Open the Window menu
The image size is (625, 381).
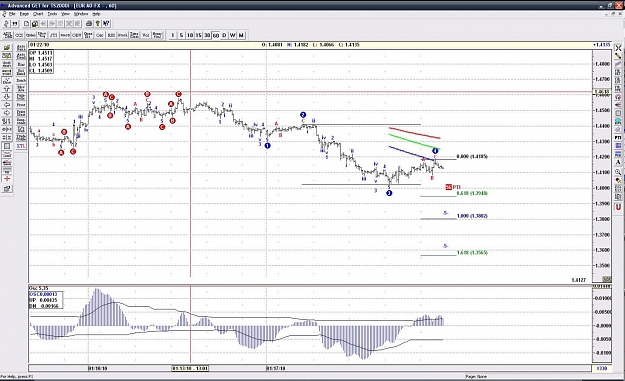click(81, 14)
